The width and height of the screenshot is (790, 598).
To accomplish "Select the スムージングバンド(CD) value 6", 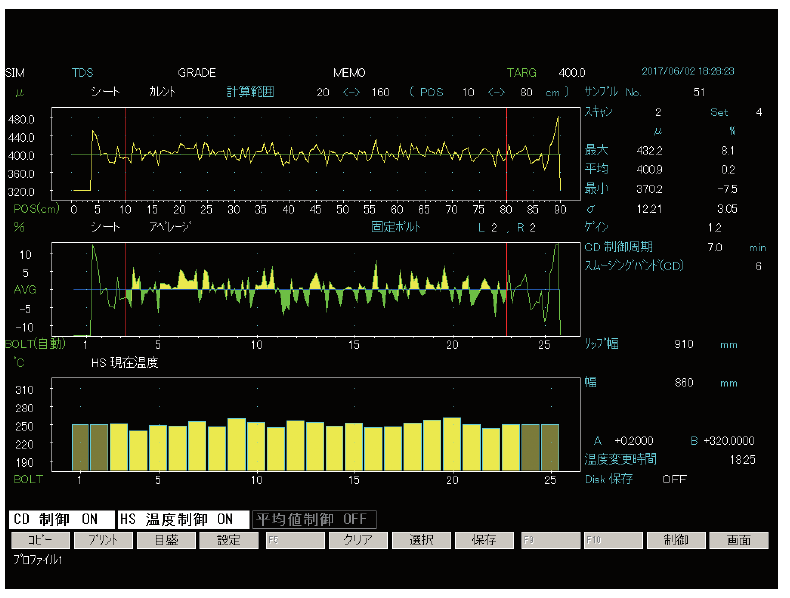I will 758,266.
